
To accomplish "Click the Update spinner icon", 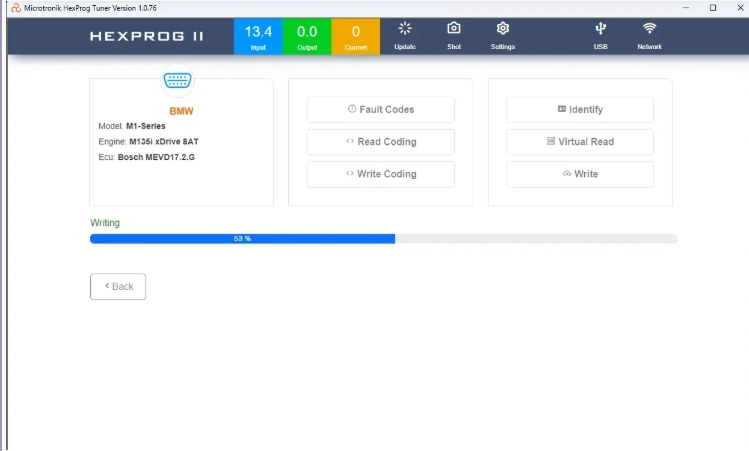I will (x=405, y=29).
